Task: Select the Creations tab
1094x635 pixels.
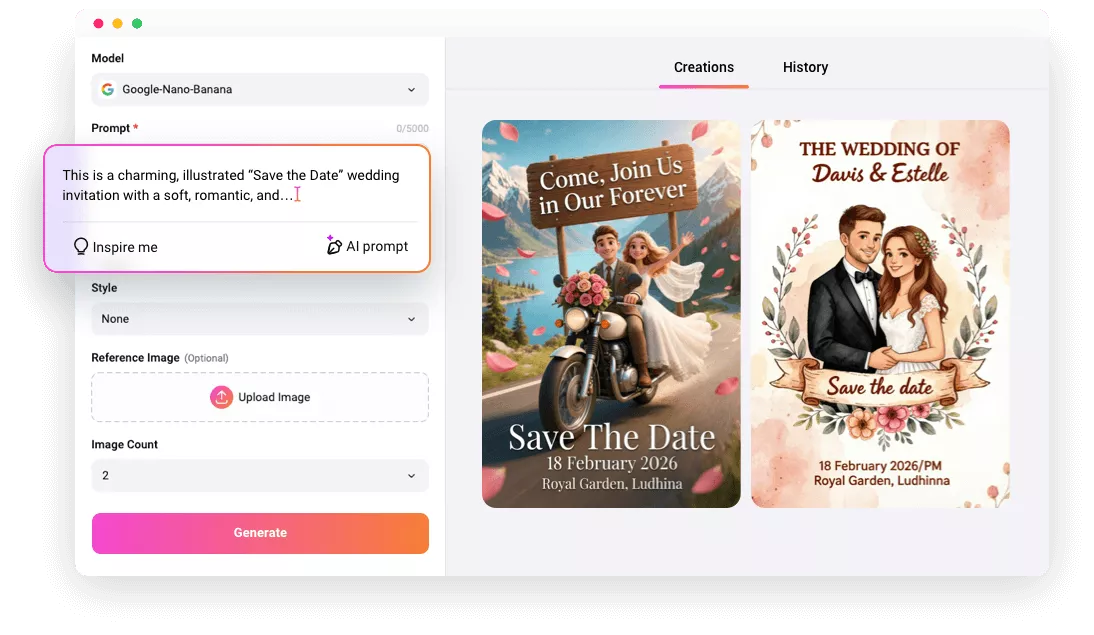Action: click(703, 67)
